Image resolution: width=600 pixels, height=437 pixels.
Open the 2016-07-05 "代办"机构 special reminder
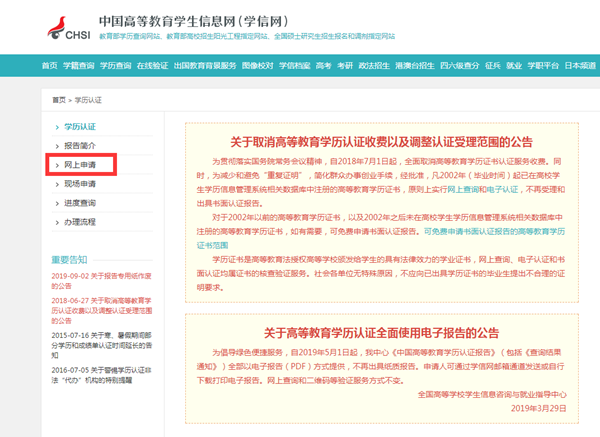pos(102,375)
